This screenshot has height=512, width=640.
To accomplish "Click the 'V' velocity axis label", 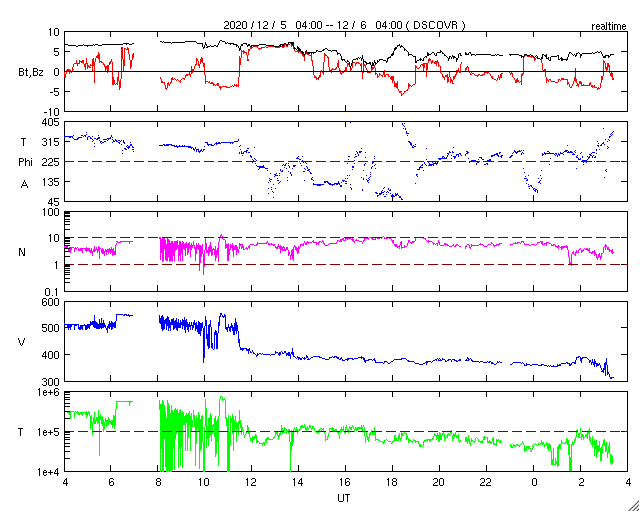I will point(22,342).
